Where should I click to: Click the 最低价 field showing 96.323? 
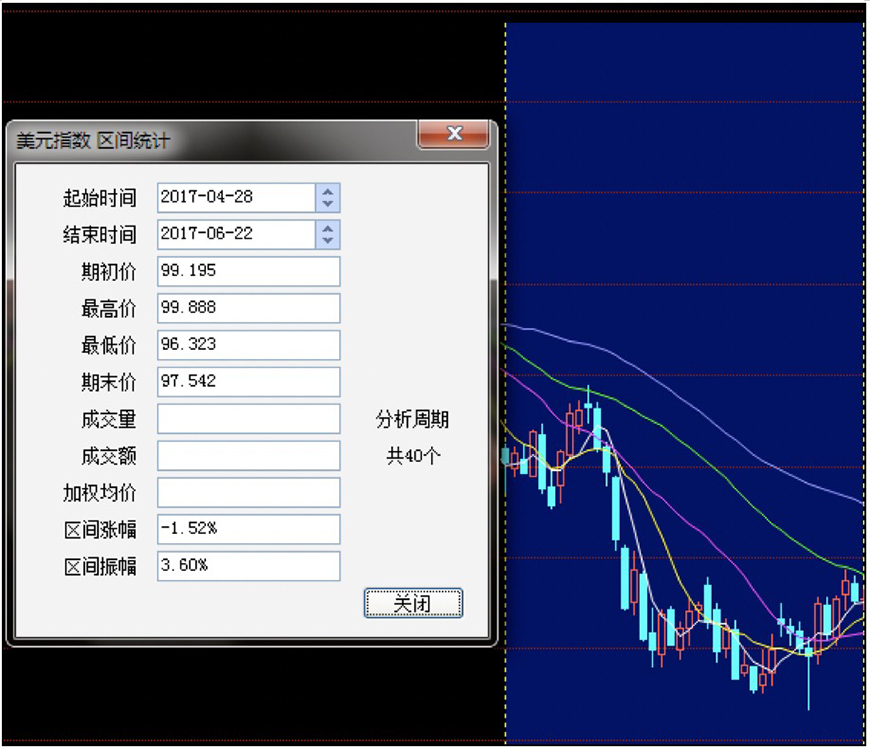tap(248, 345)
